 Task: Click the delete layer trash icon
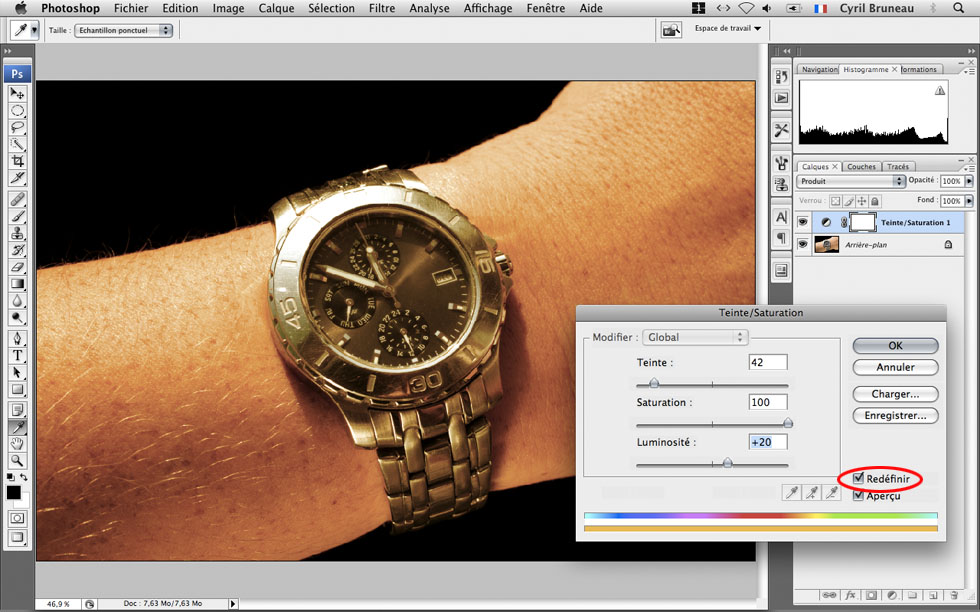[x=954, y=596]
